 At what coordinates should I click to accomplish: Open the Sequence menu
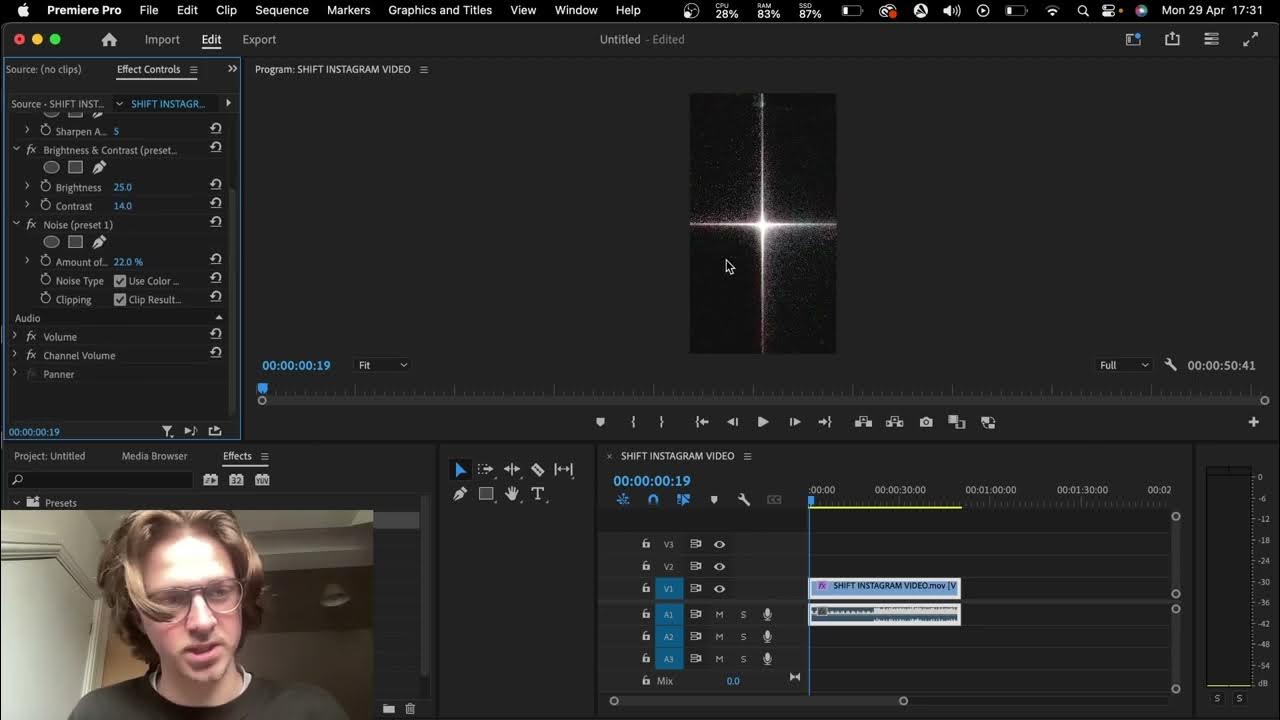(x=281, y=10)
